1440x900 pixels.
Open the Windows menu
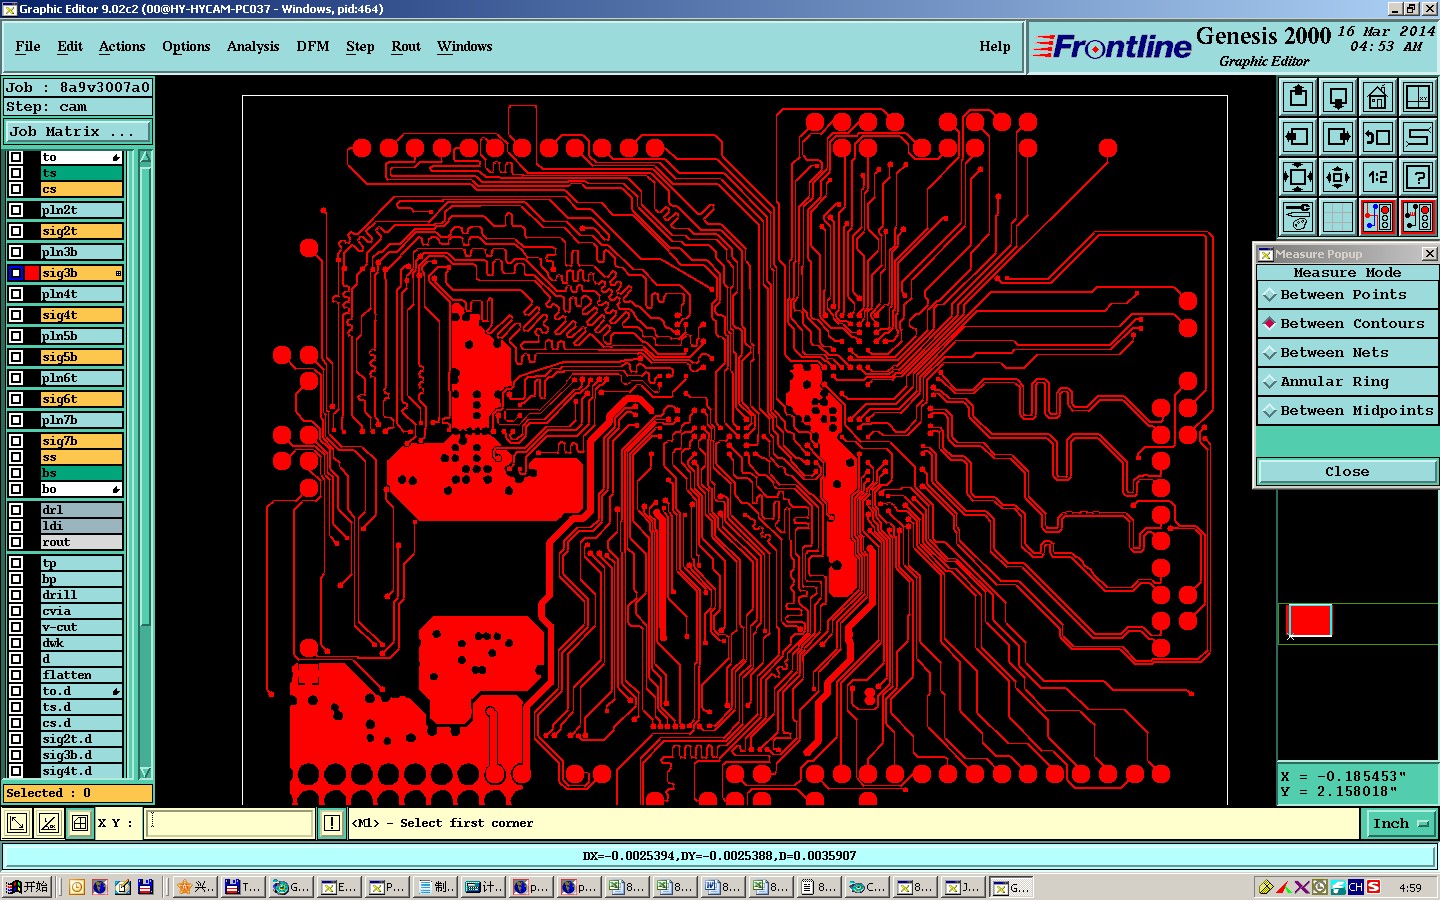click(465, 47)
